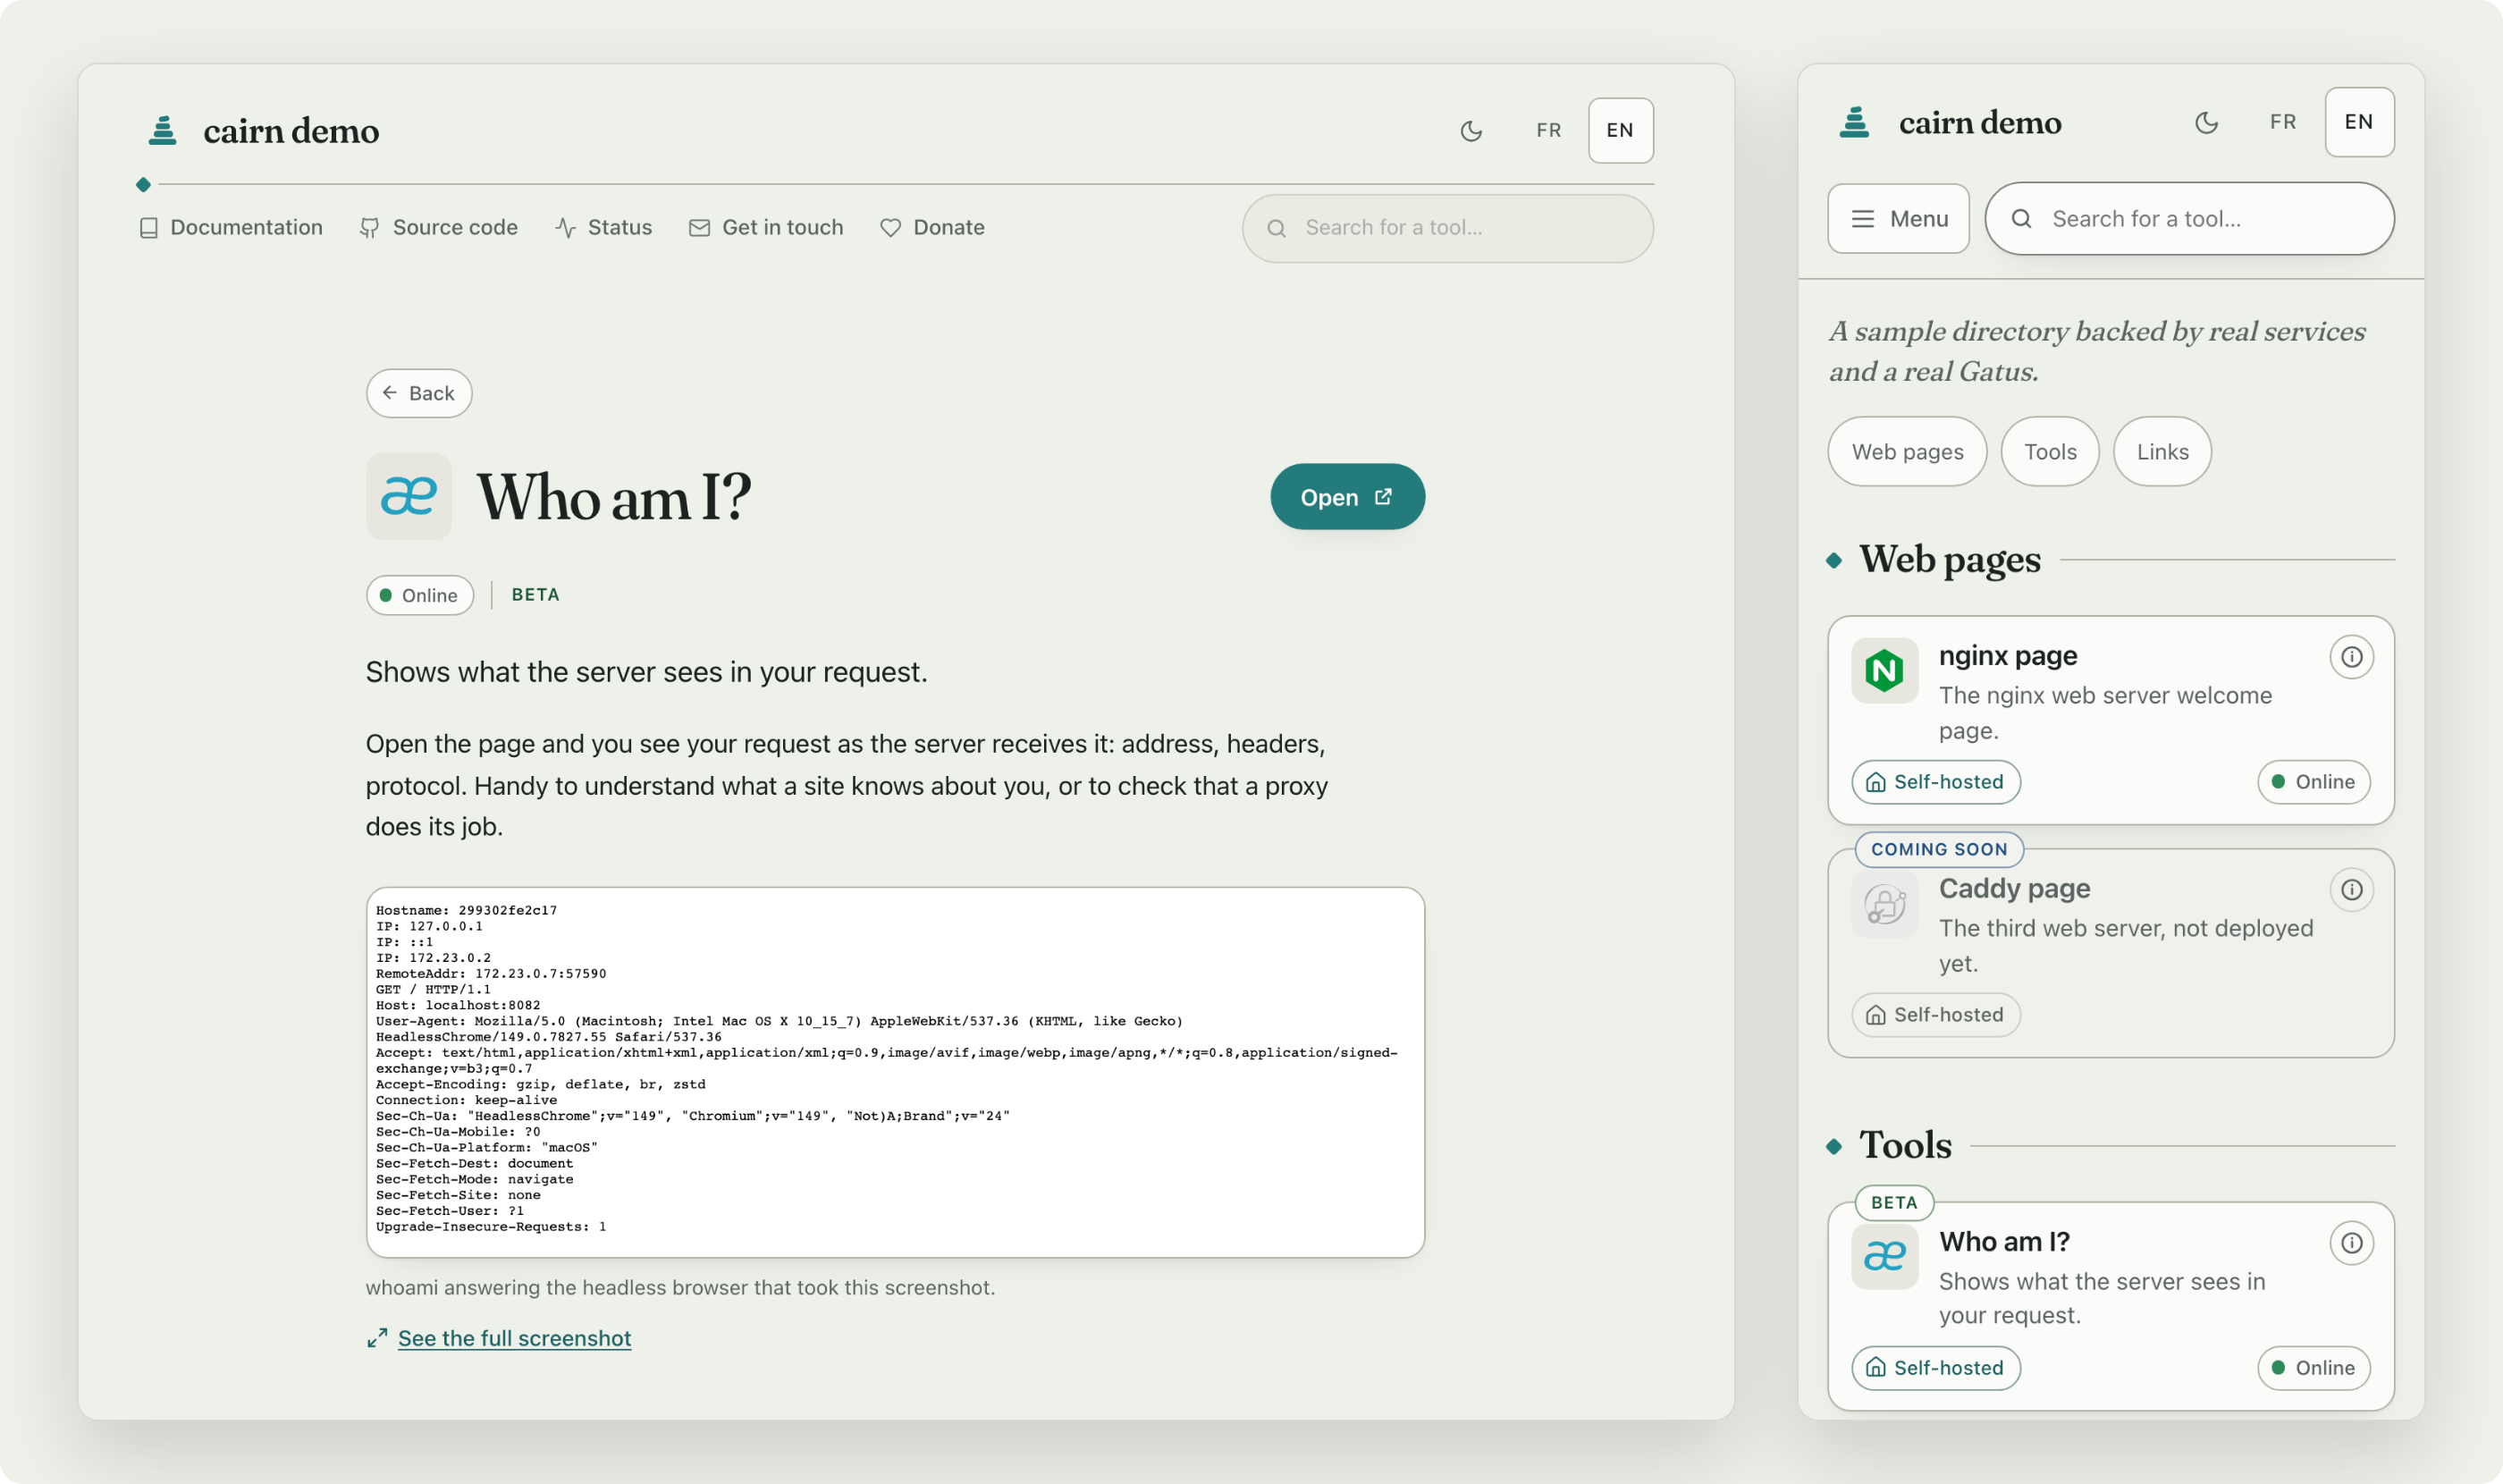This screenshot has height=1484, width=2503.
Task: Go to Source code link
Action: pos(439,227)
